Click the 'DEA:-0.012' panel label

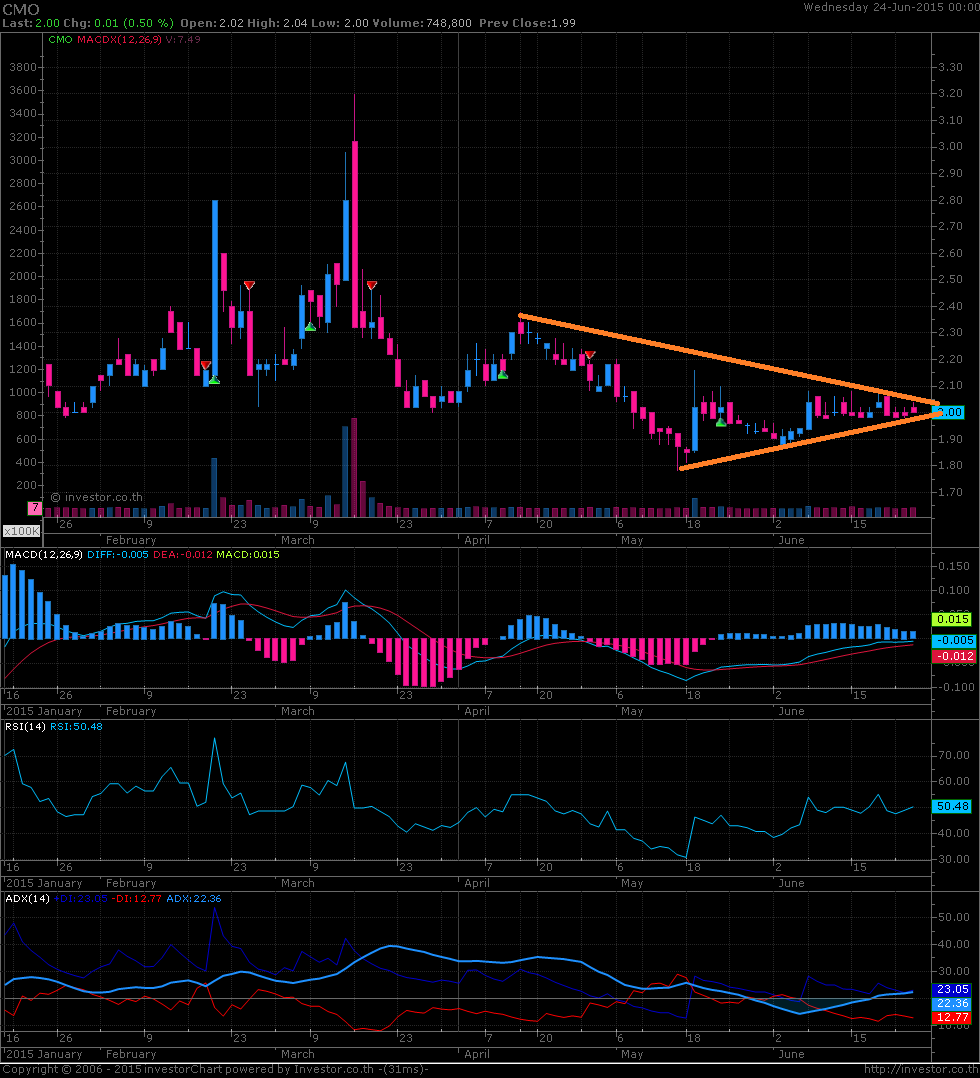point(182,554)
